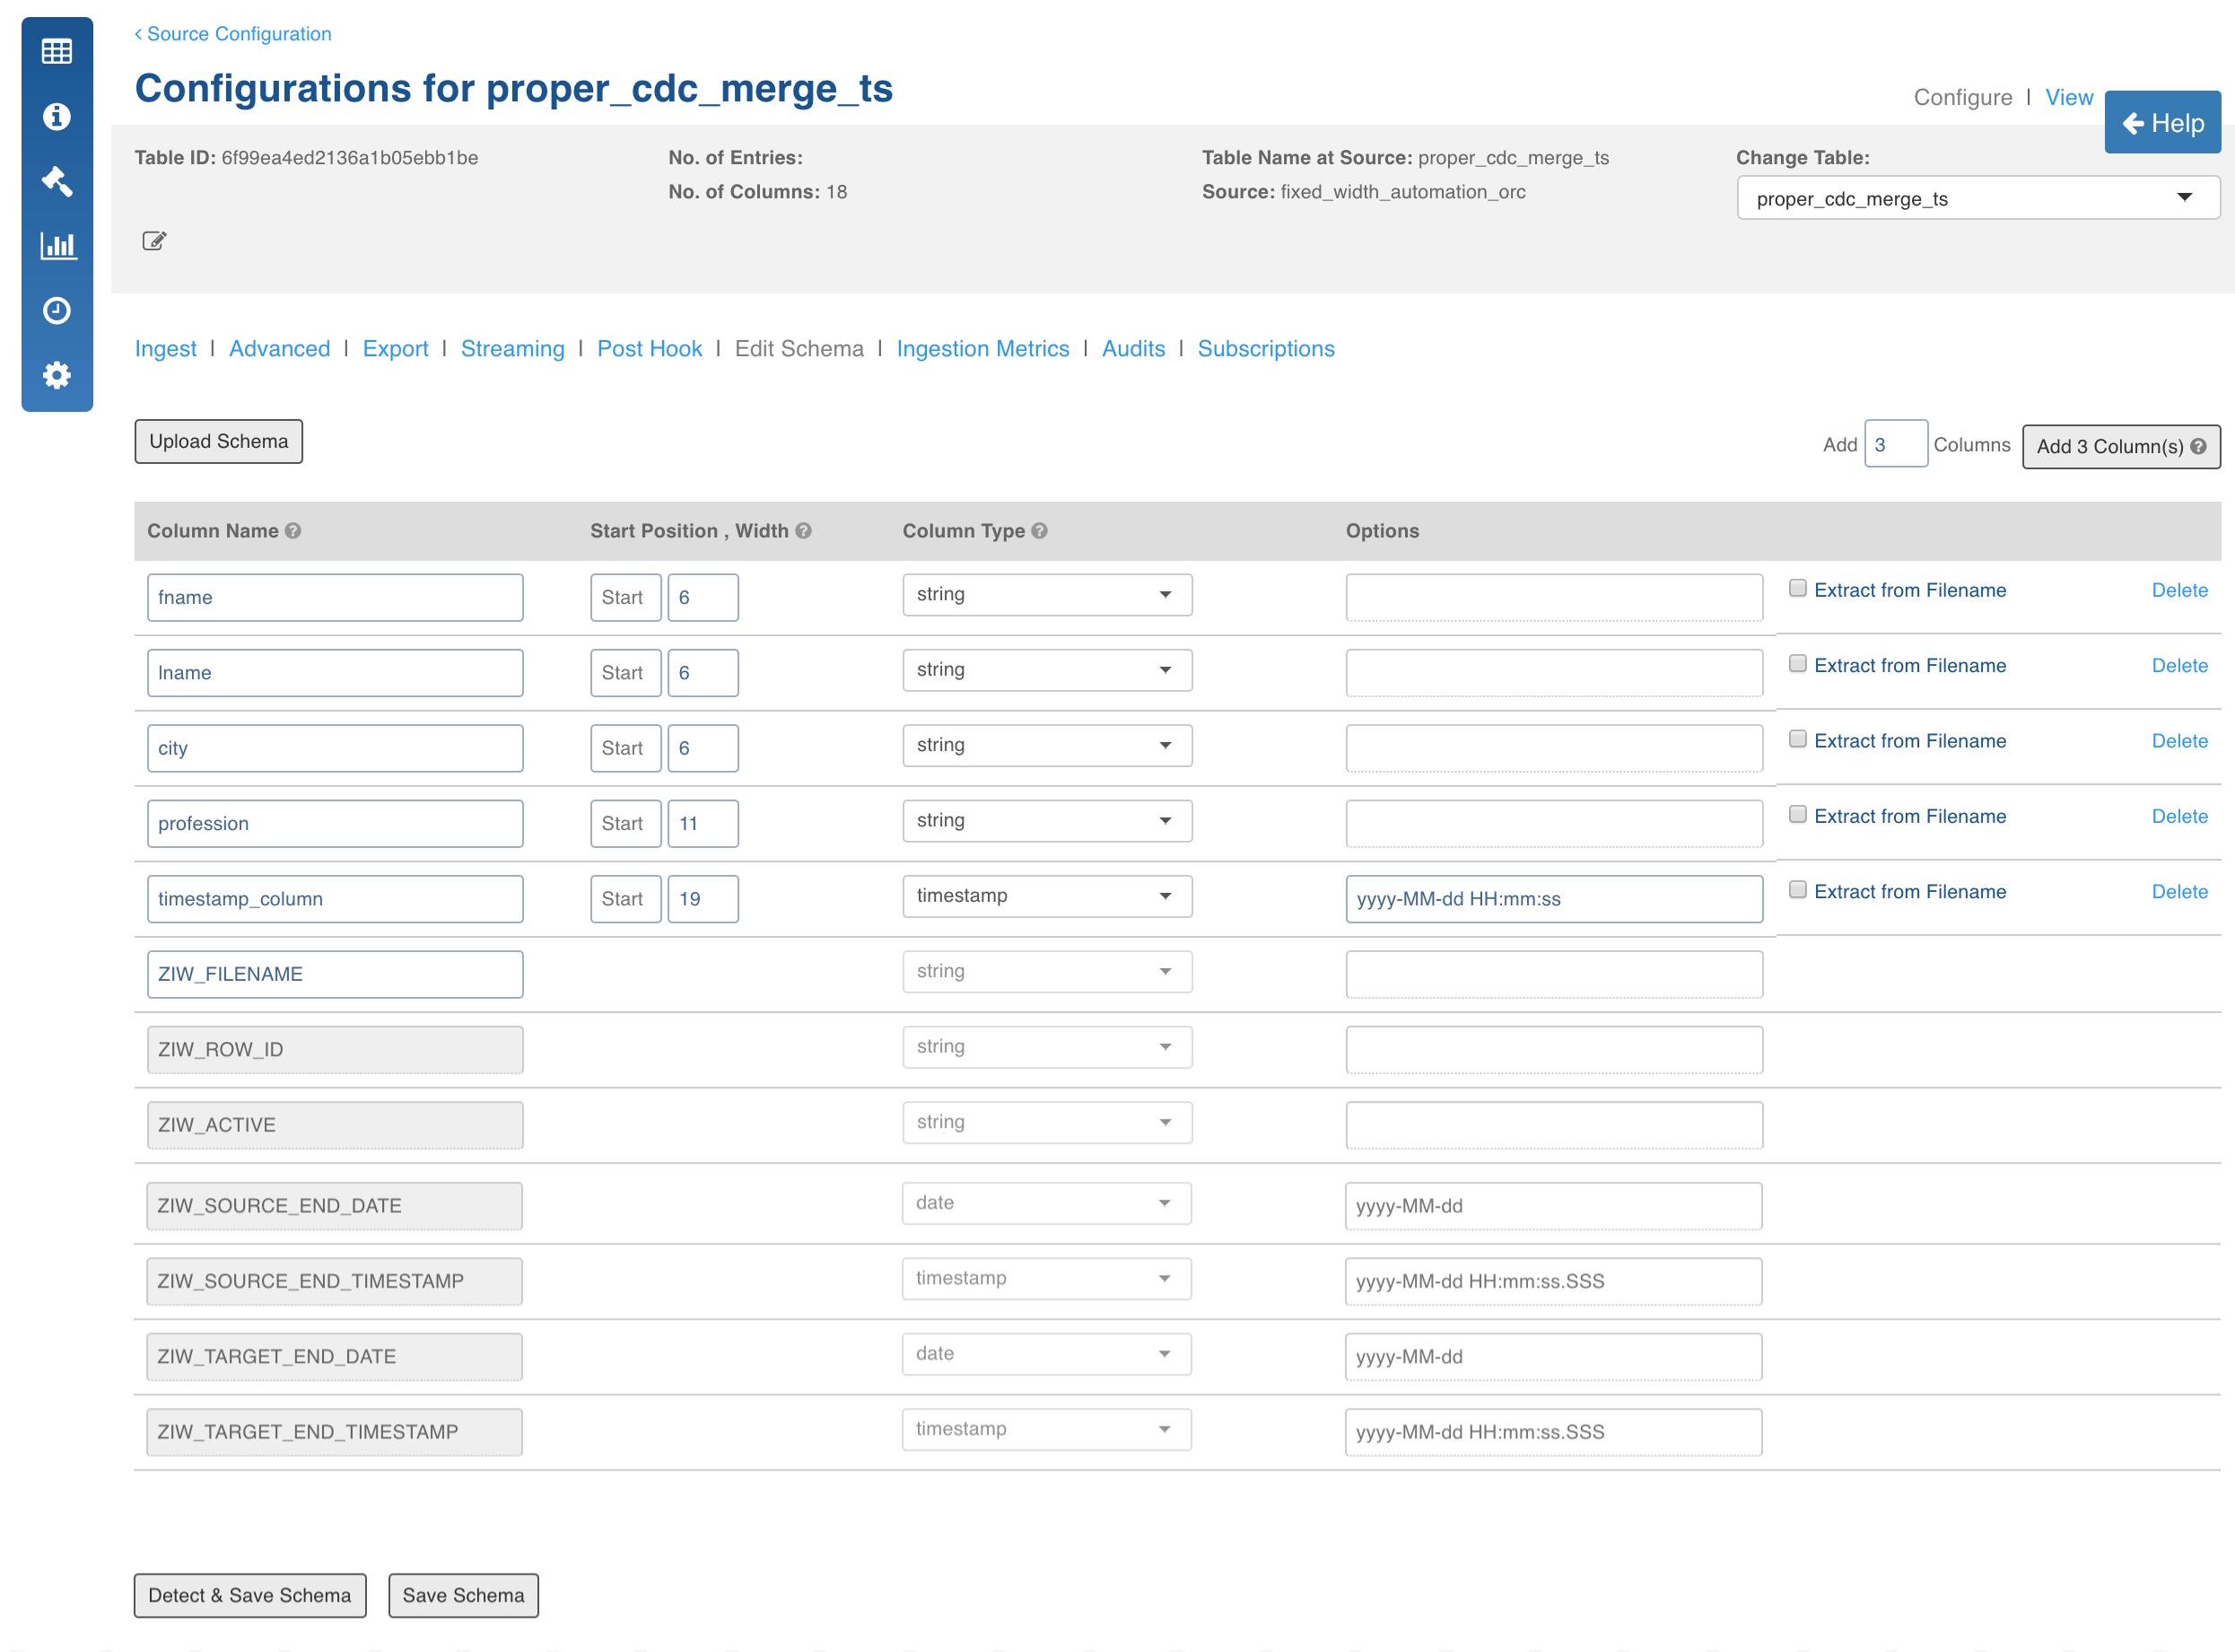This screenshot has width=2235, height=1652.
Task: Open column type dropdown for fname
Action: pos(1047,595)
